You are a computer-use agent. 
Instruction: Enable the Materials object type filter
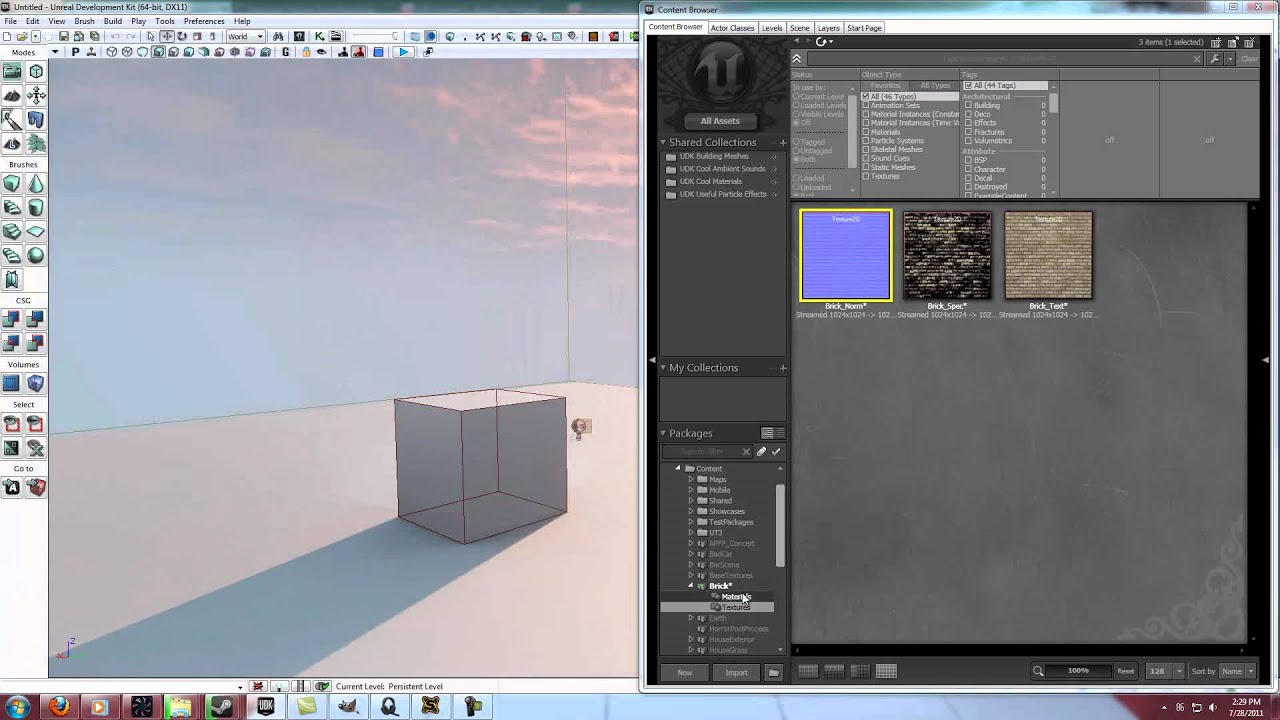[x=866, y=132]
